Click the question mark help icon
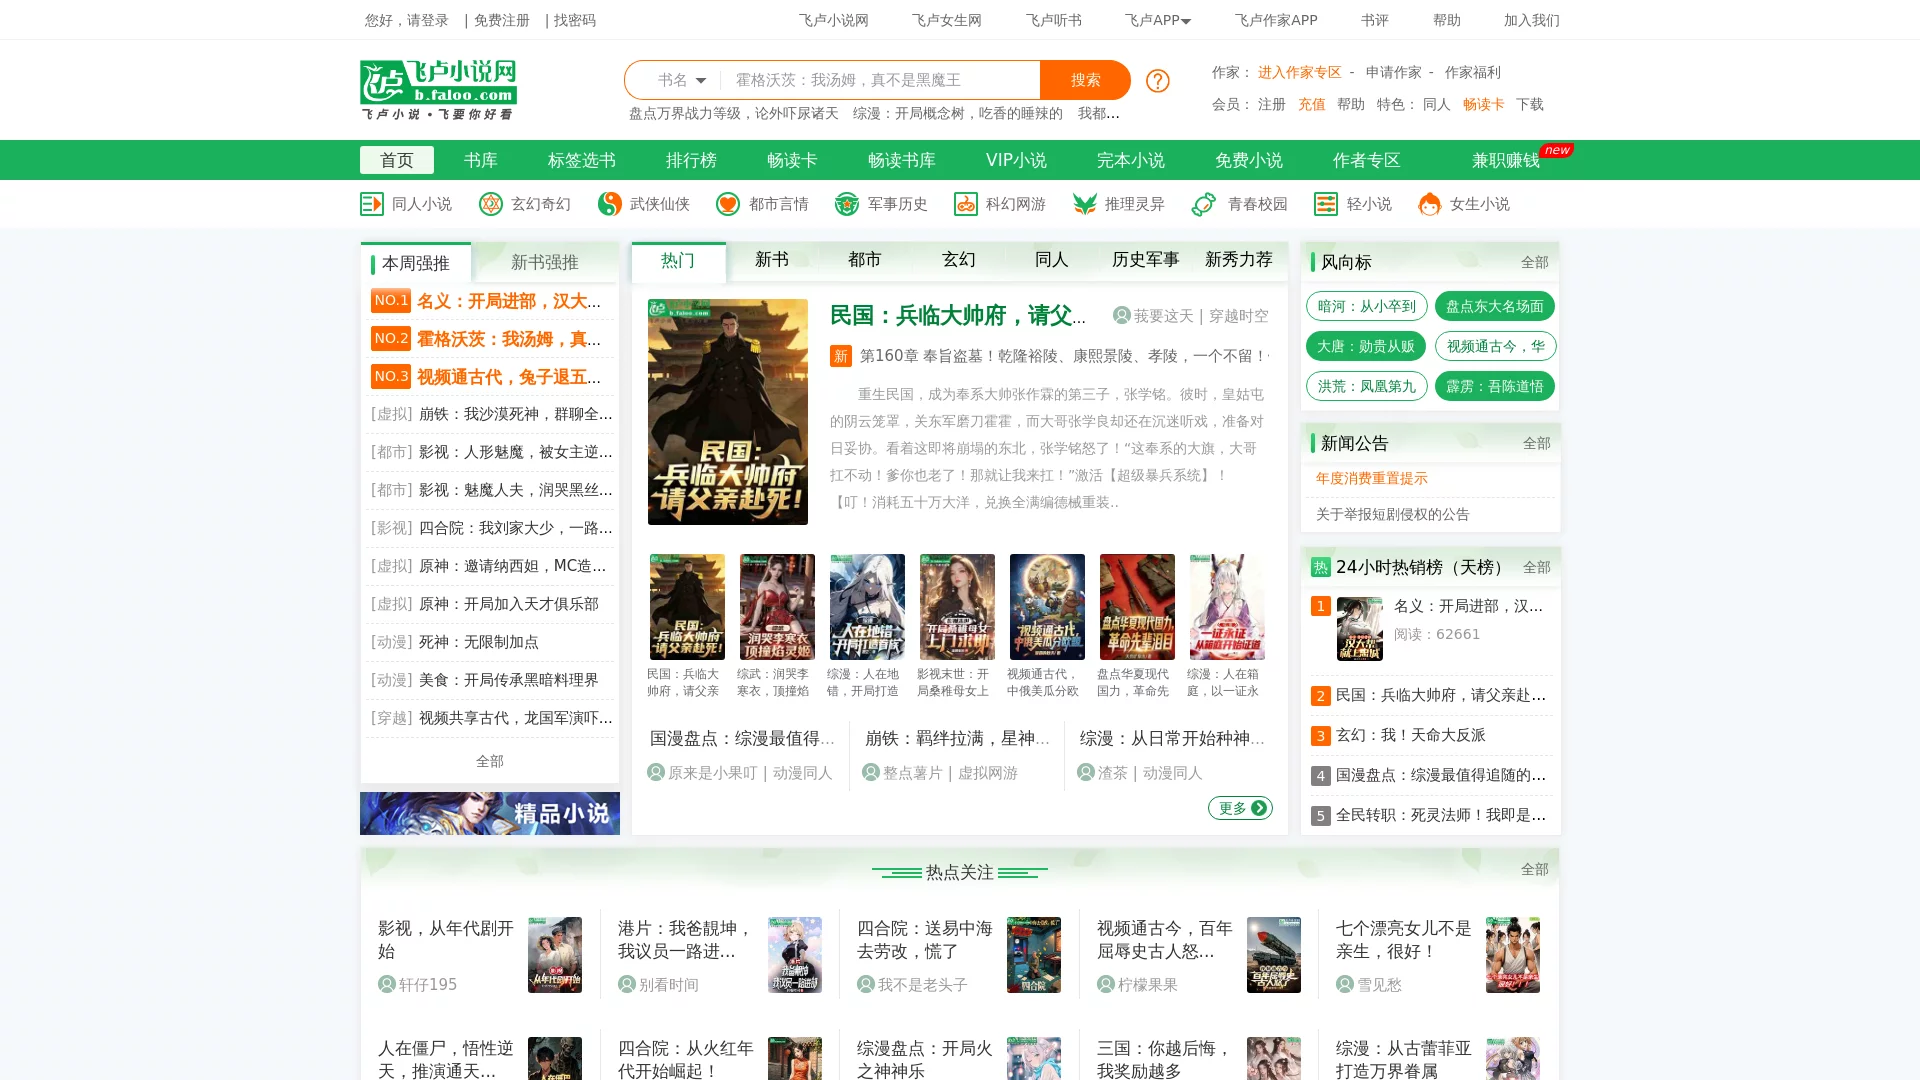The height and width of the screenshot is (1080, 1920). point(1157,80)
